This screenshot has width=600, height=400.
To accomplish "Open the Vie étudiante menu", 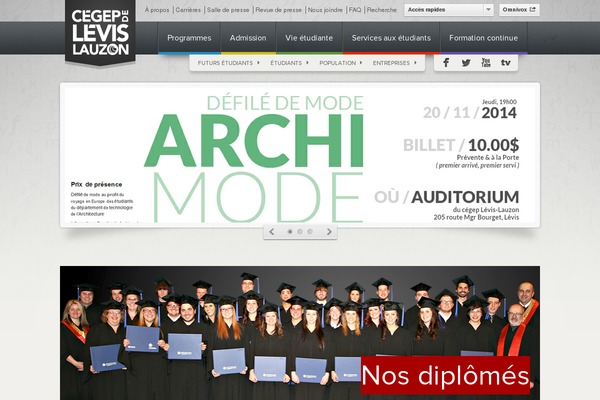I will (309, 38).
